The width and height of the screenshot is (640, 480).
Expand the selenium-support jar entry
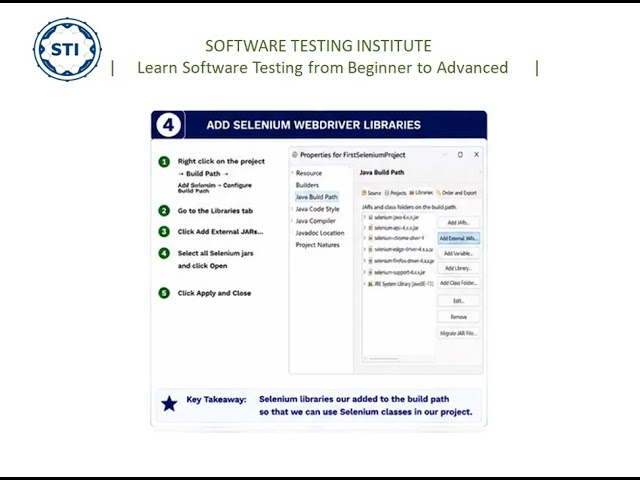pos(365,272)
